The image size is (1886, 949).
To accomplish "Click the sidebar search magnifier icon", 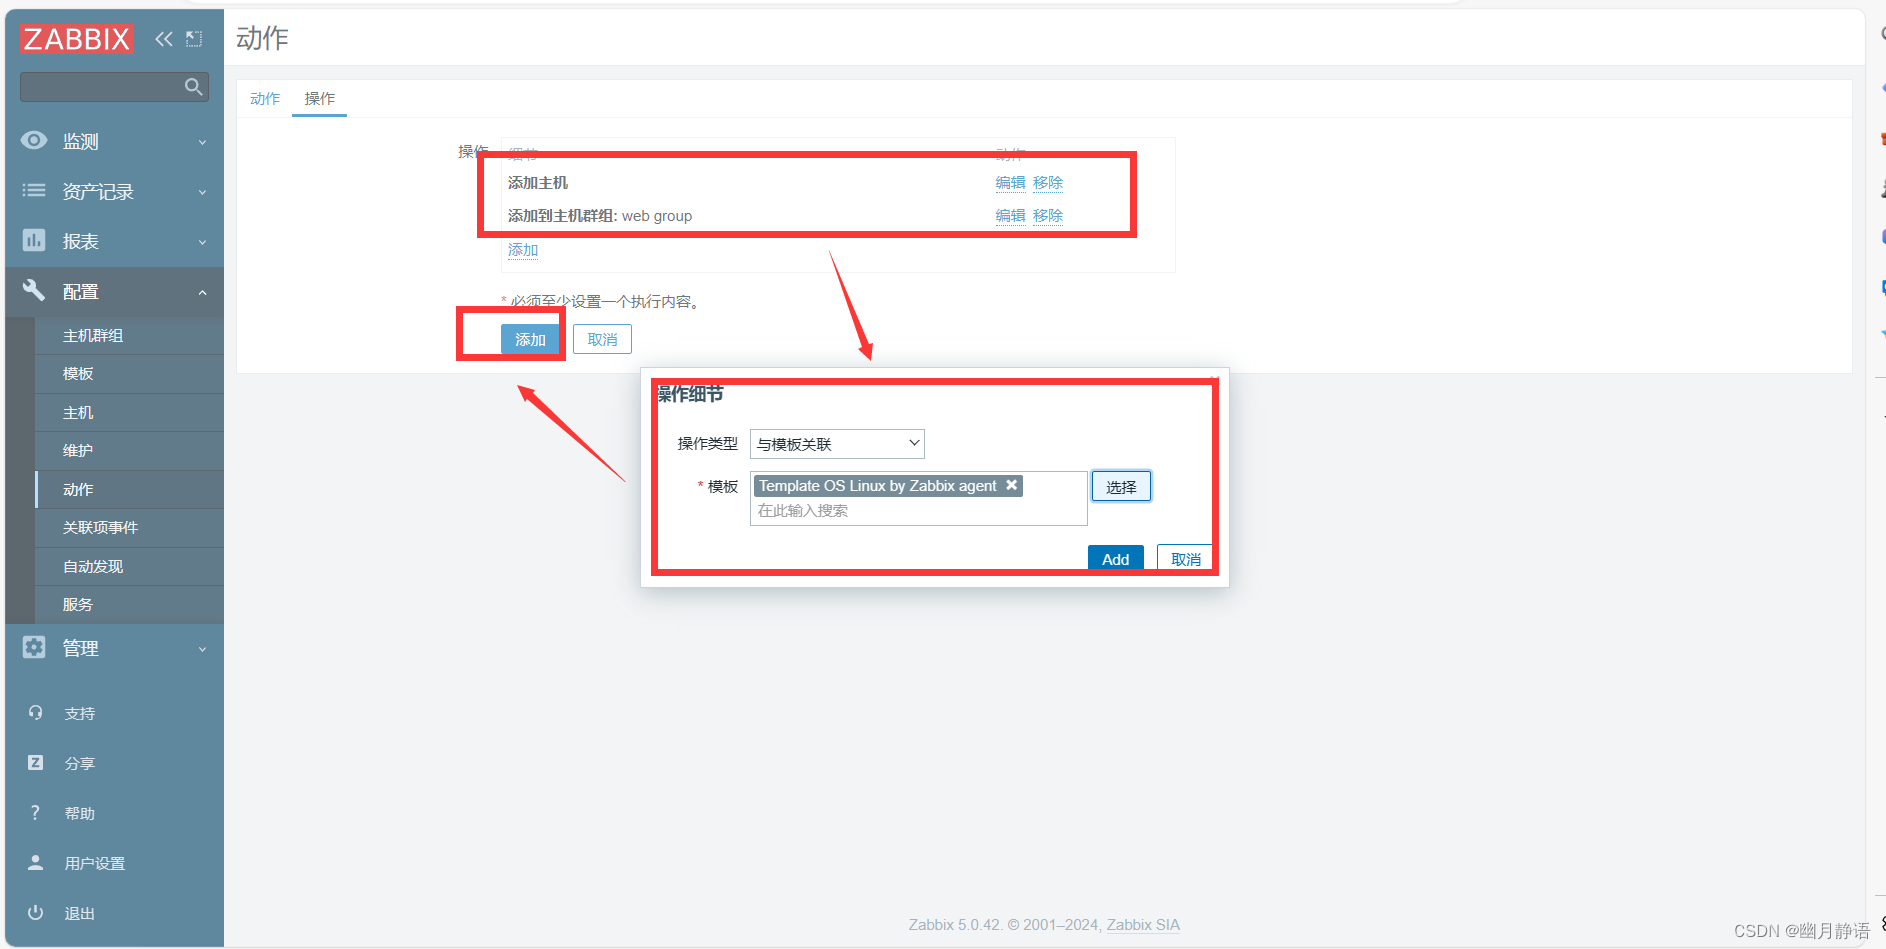I will coord(194,87).
